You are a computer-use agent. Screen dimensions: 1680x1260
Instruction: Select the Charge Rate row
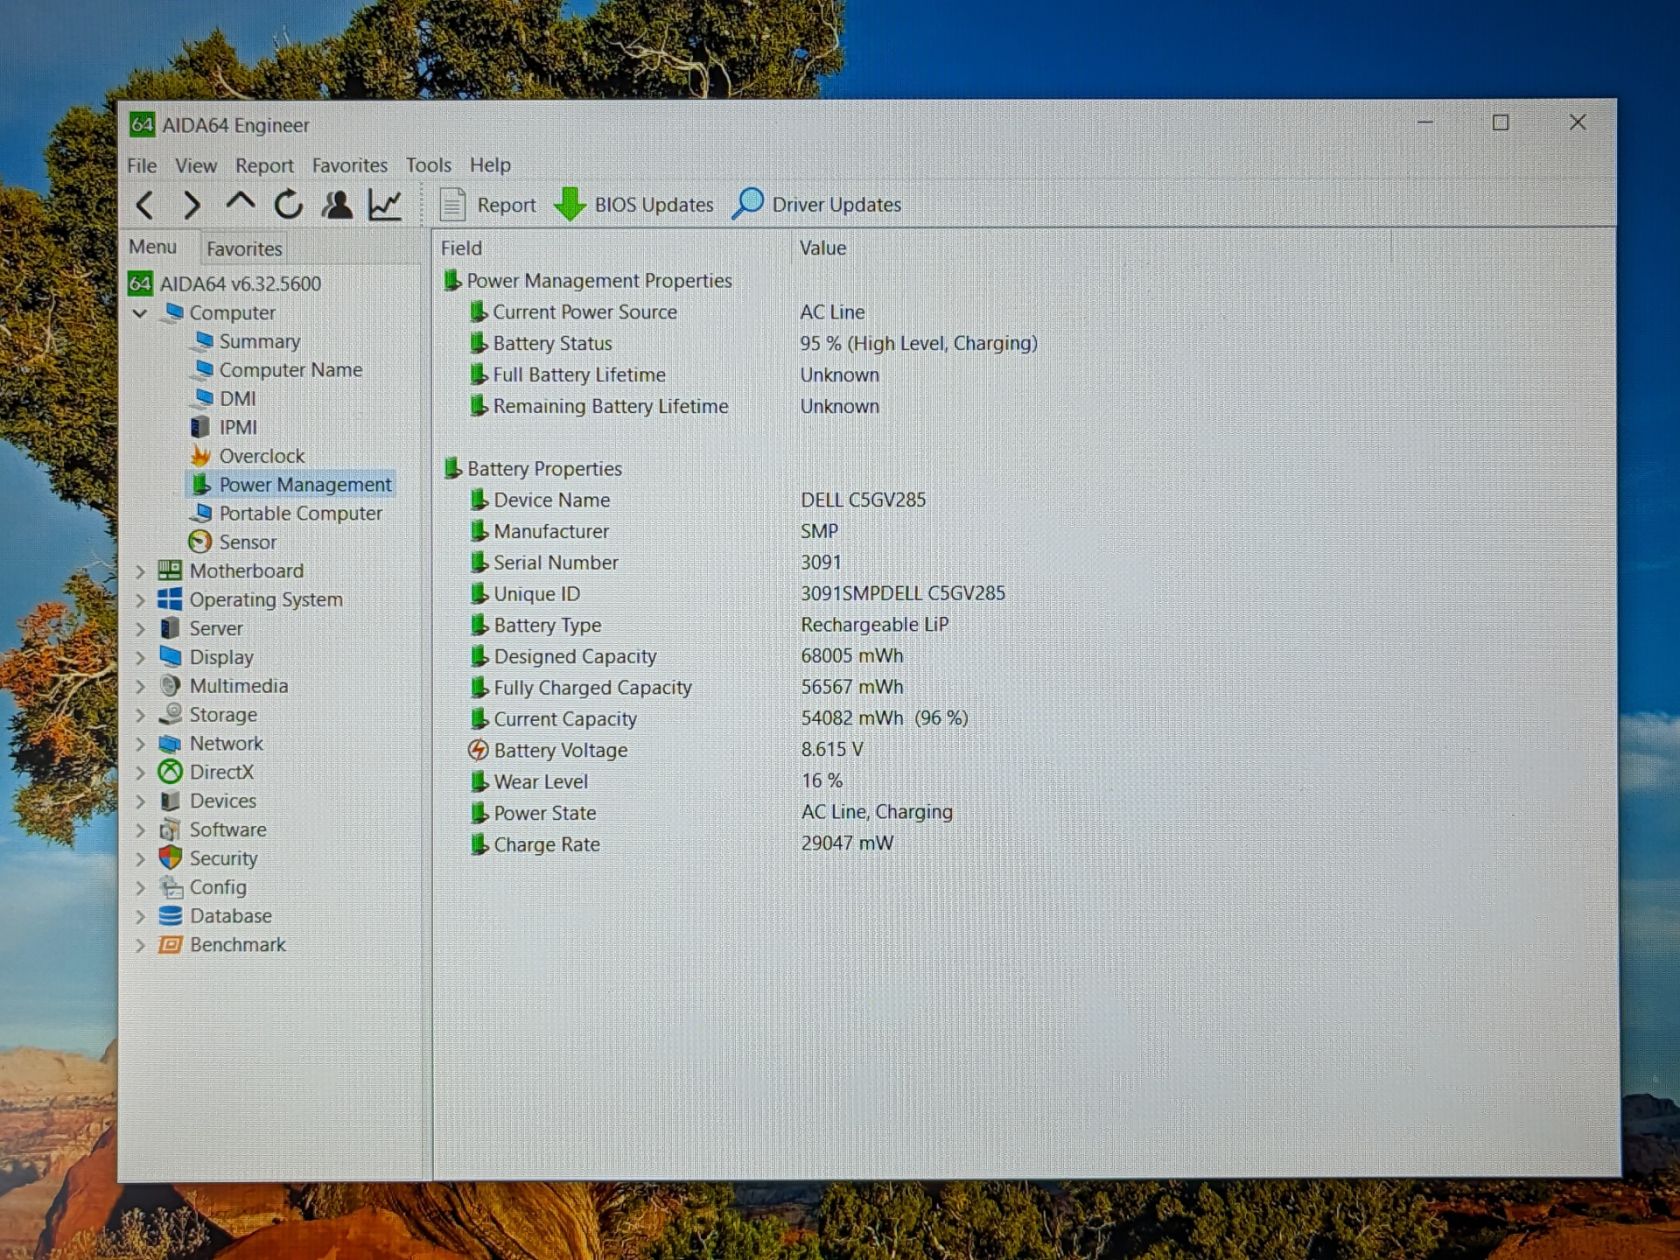tap(681, 844)
